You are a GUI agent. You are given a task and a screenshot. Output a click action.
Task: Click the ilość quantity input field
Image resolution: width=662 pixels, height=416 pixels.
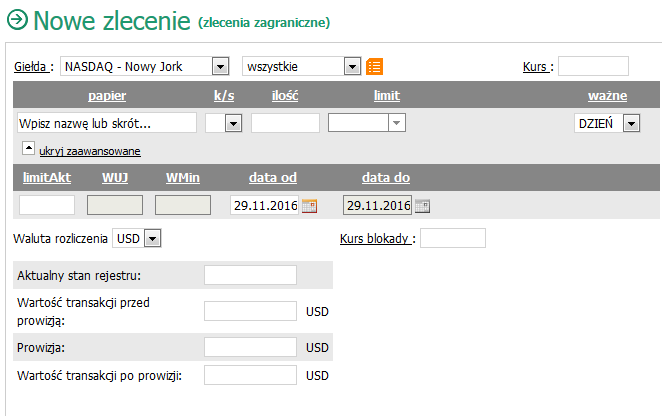(x=285, y=123)
